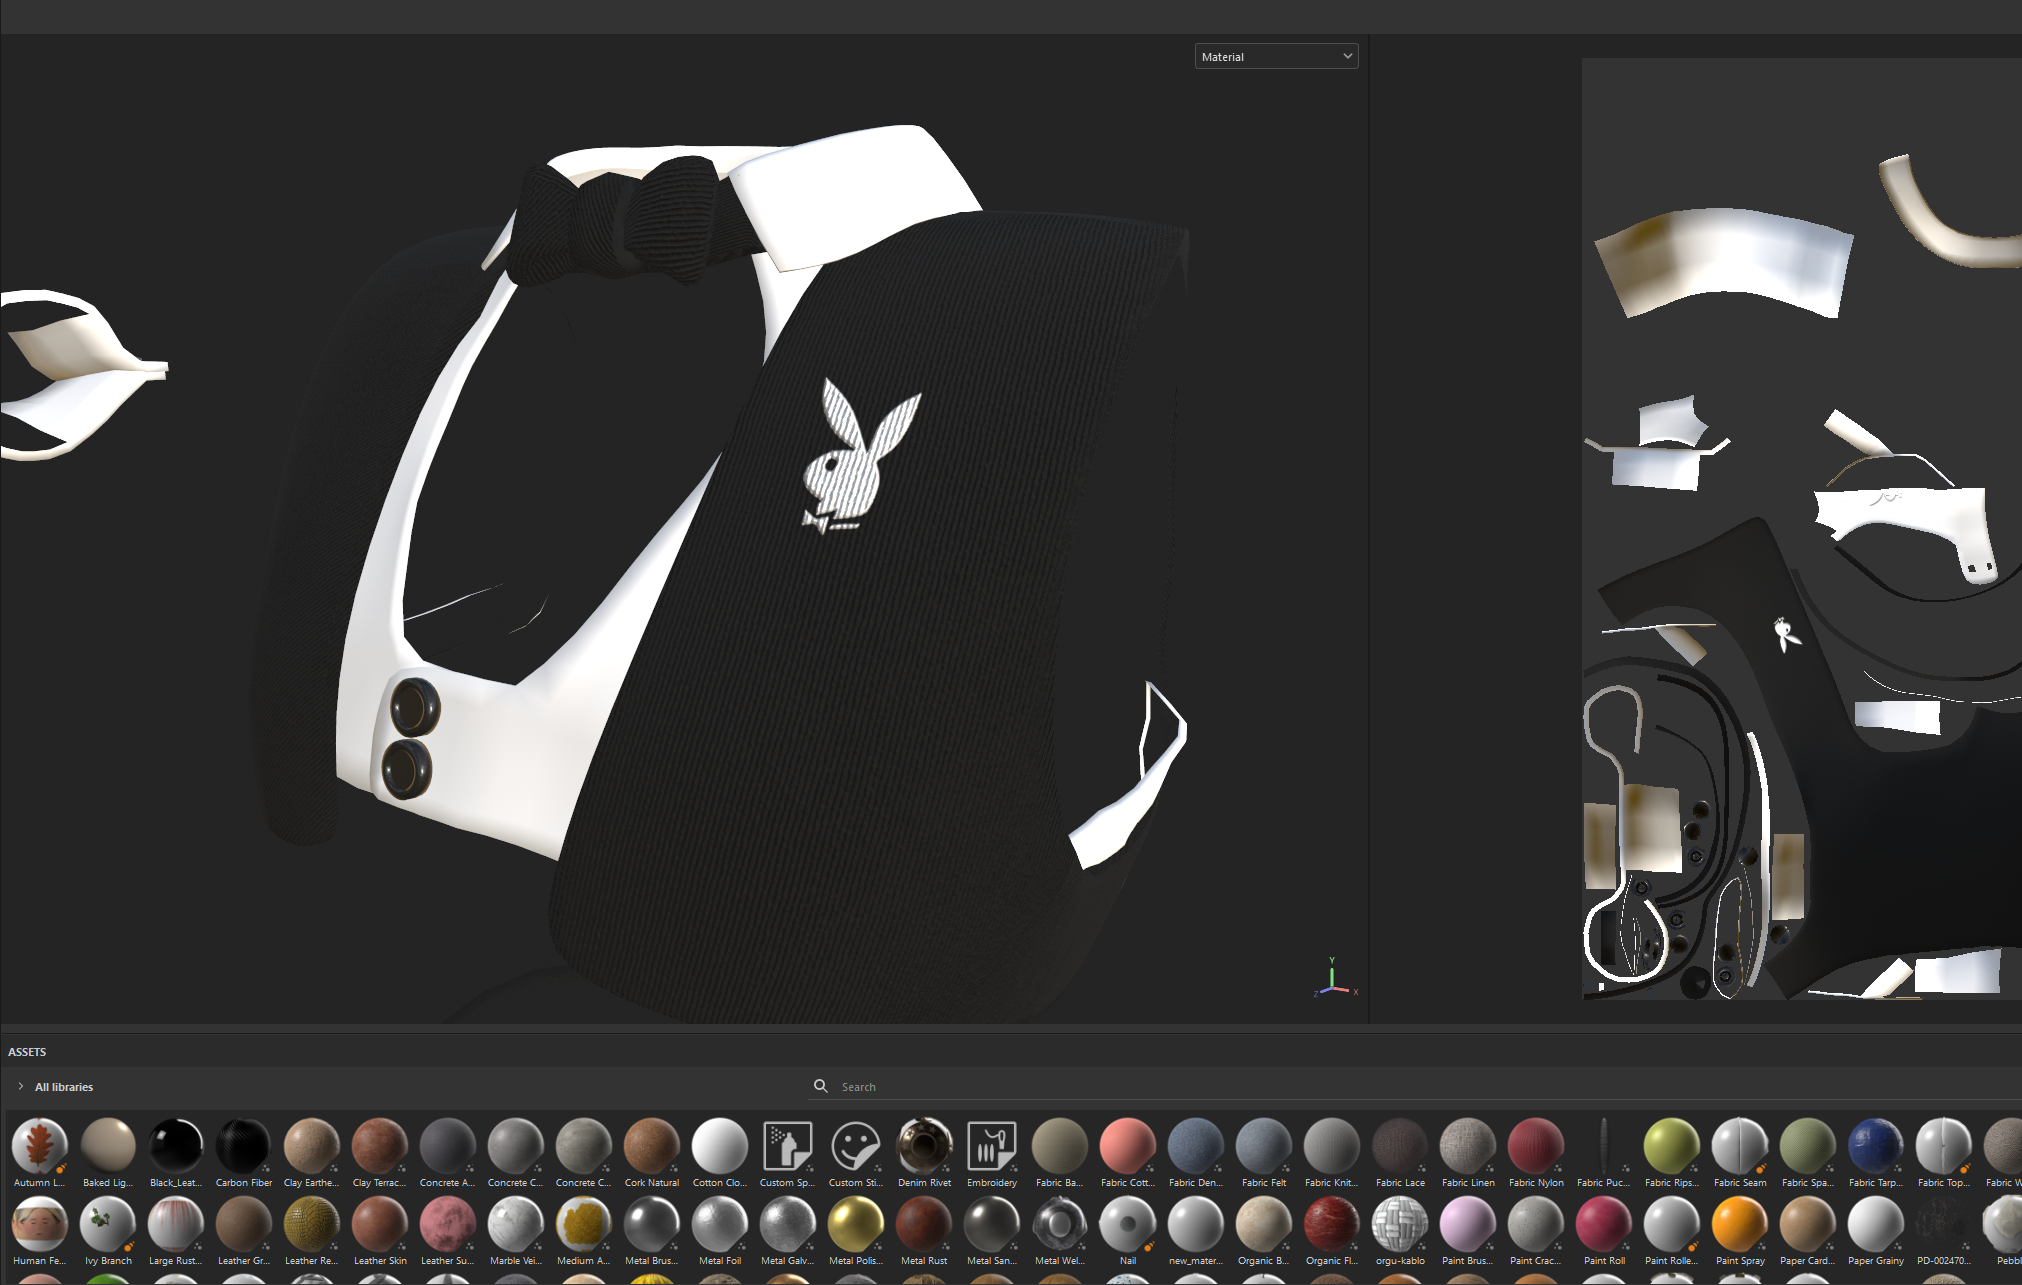Apply the Carbon Fiber material
2022x1285 pixels.
click(x=243, y=1145)
